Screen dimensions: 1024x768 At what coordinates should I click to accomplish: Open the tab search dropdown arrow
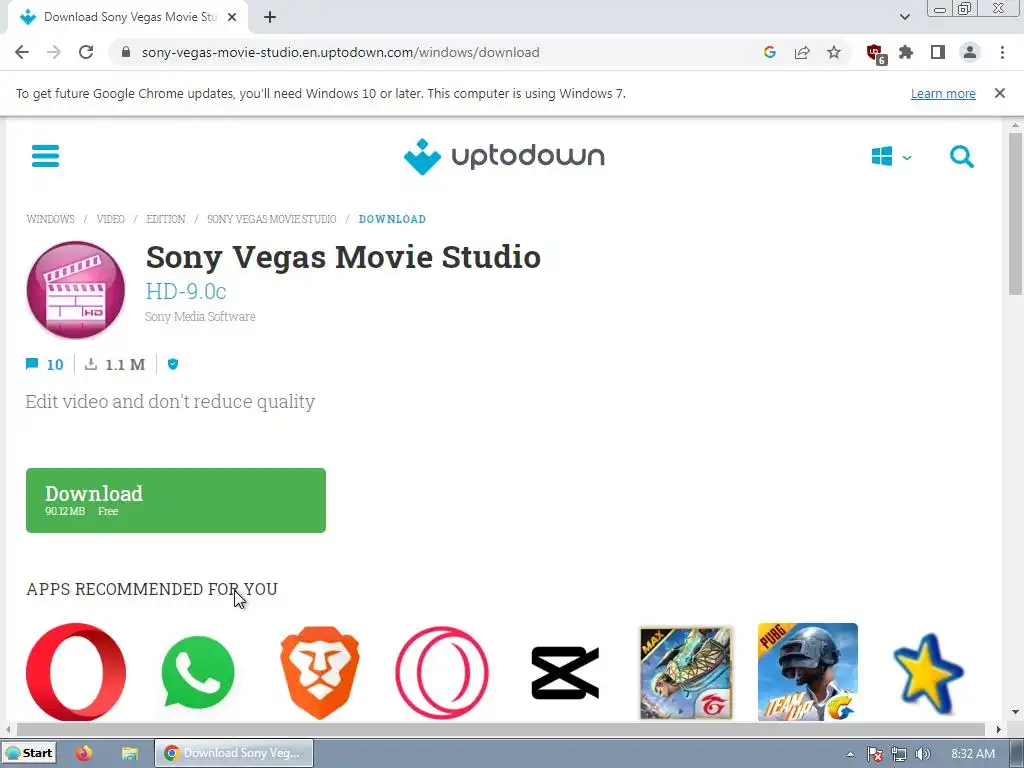tap(904, 17)
